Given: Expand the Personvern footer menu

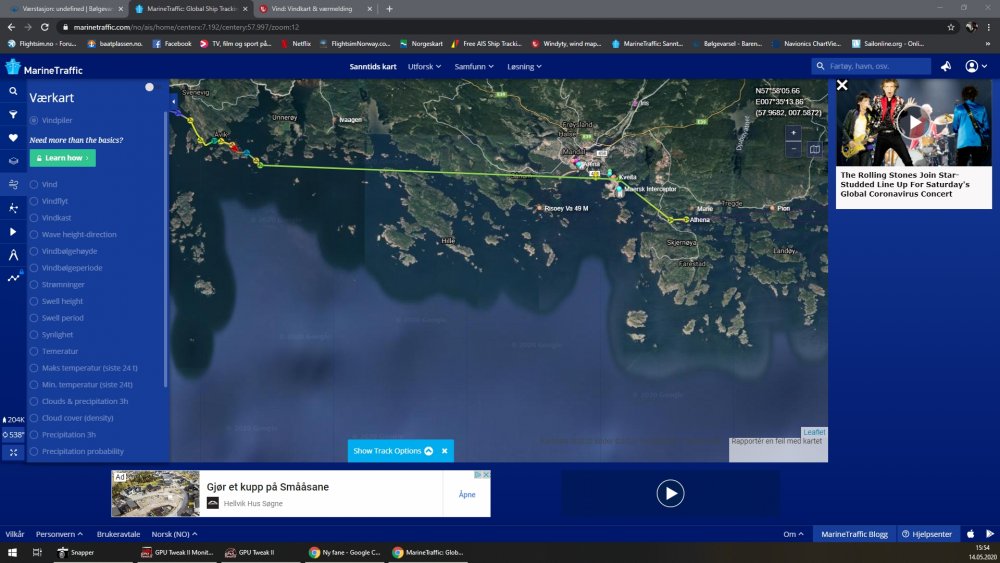Looking at the screenshot, I should pyautogui.click(x=59, y=534).
